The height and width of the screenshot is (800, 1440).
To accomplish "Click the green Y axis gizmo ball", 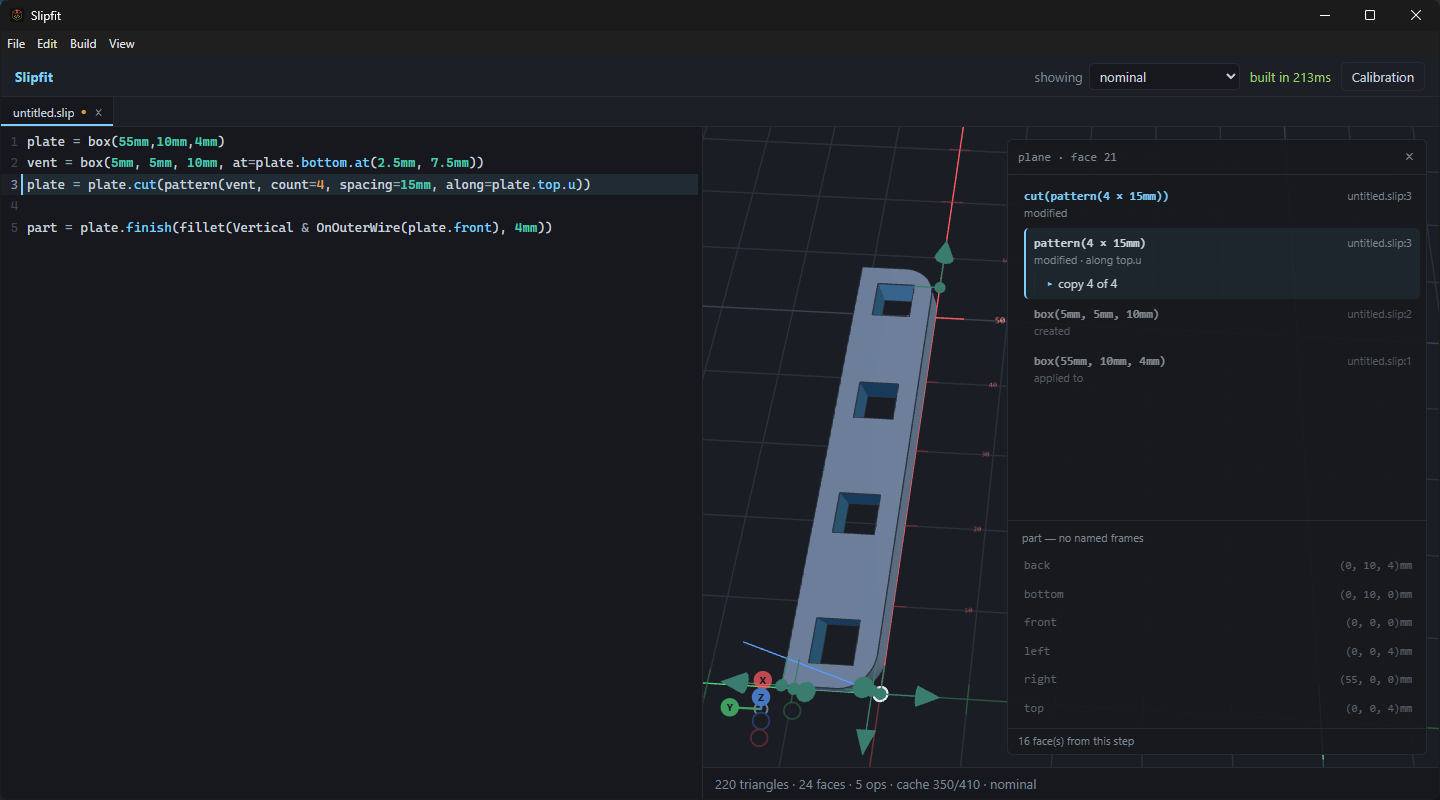I will pos(730,707).
